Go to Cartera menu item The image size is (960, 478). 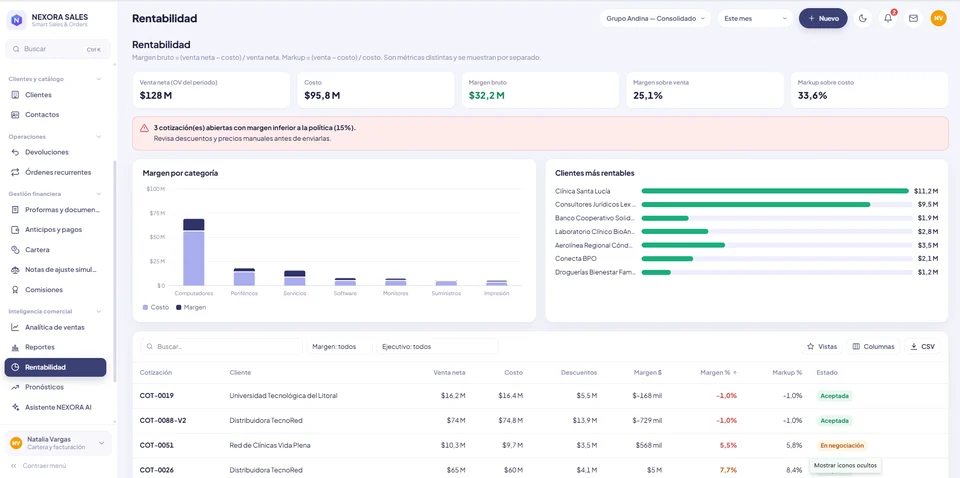[55, 250]
